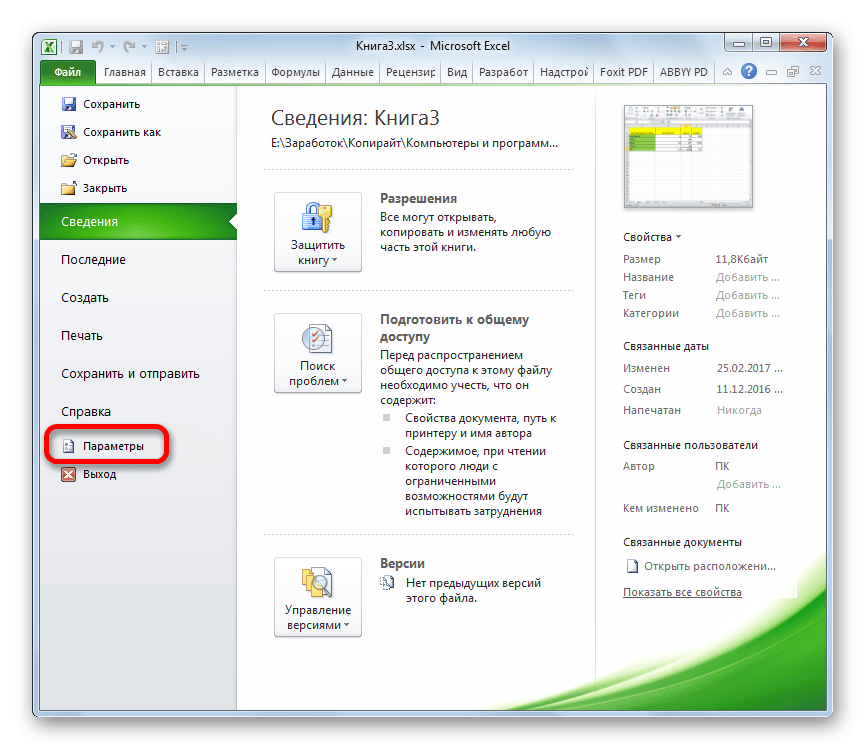Image resolution: width=866 pixels, height=750 pixels.
Task: Click the workbook preview thumbnail
Action: click(x=688, y=157)
